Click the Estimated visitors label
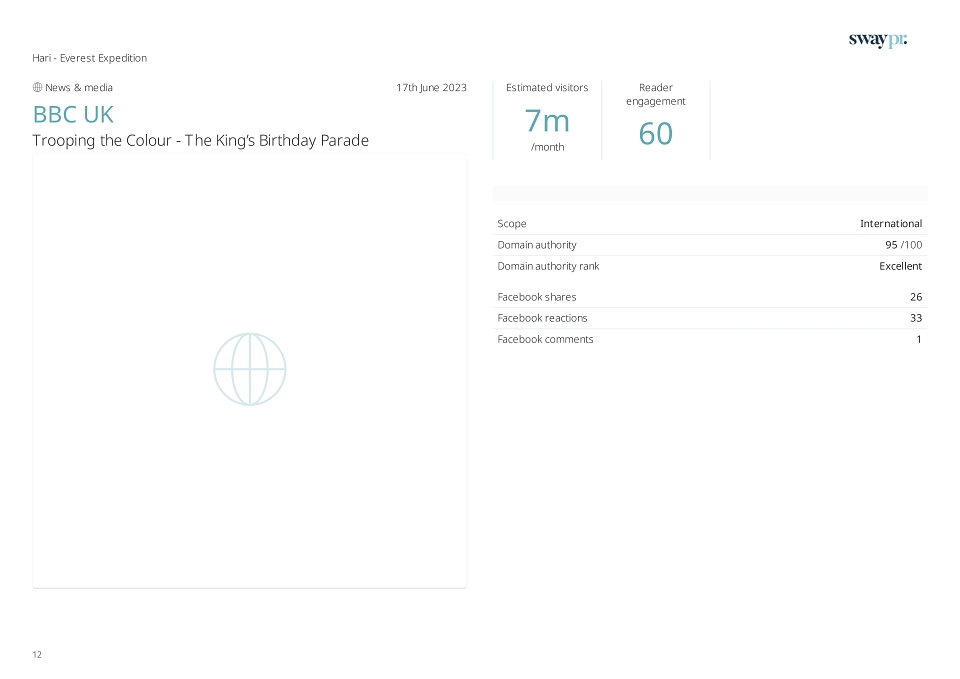 tap(547, 88)
